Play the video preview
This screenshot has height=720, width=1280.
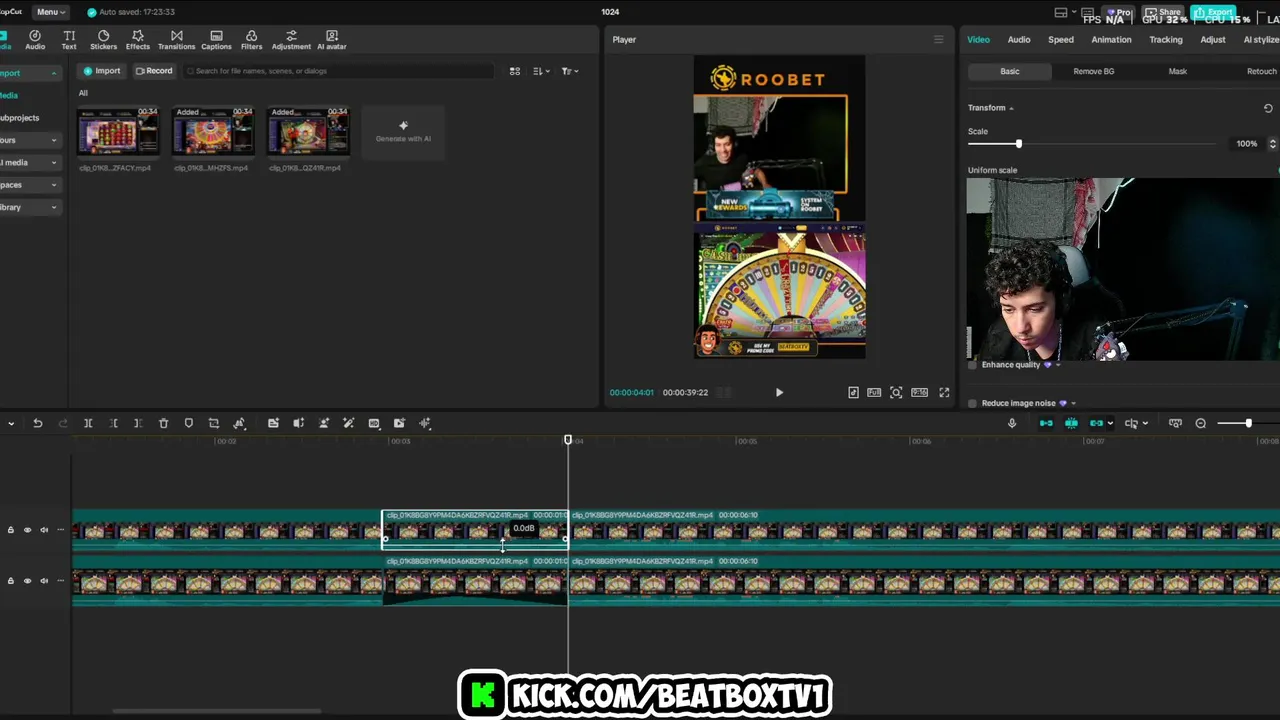(x=779, y=392)
